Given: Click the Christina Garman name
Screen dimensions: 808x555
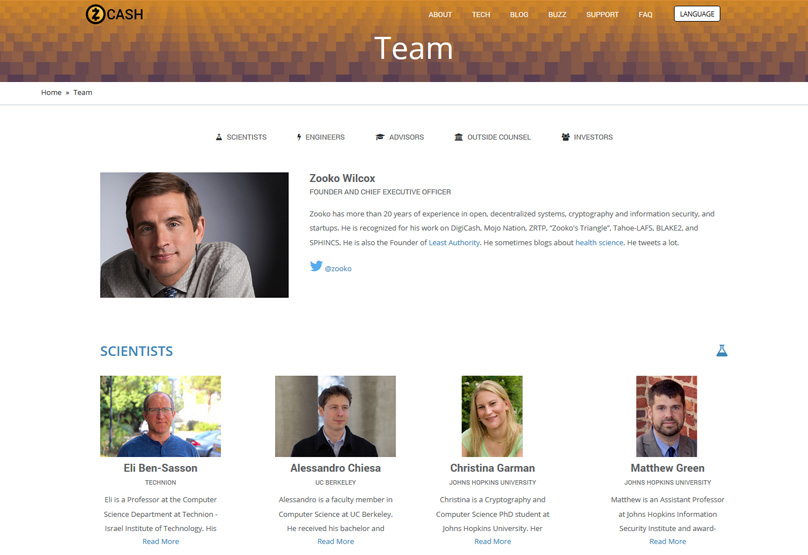Looking at the screenshot, I should click(x=492, y=468).
